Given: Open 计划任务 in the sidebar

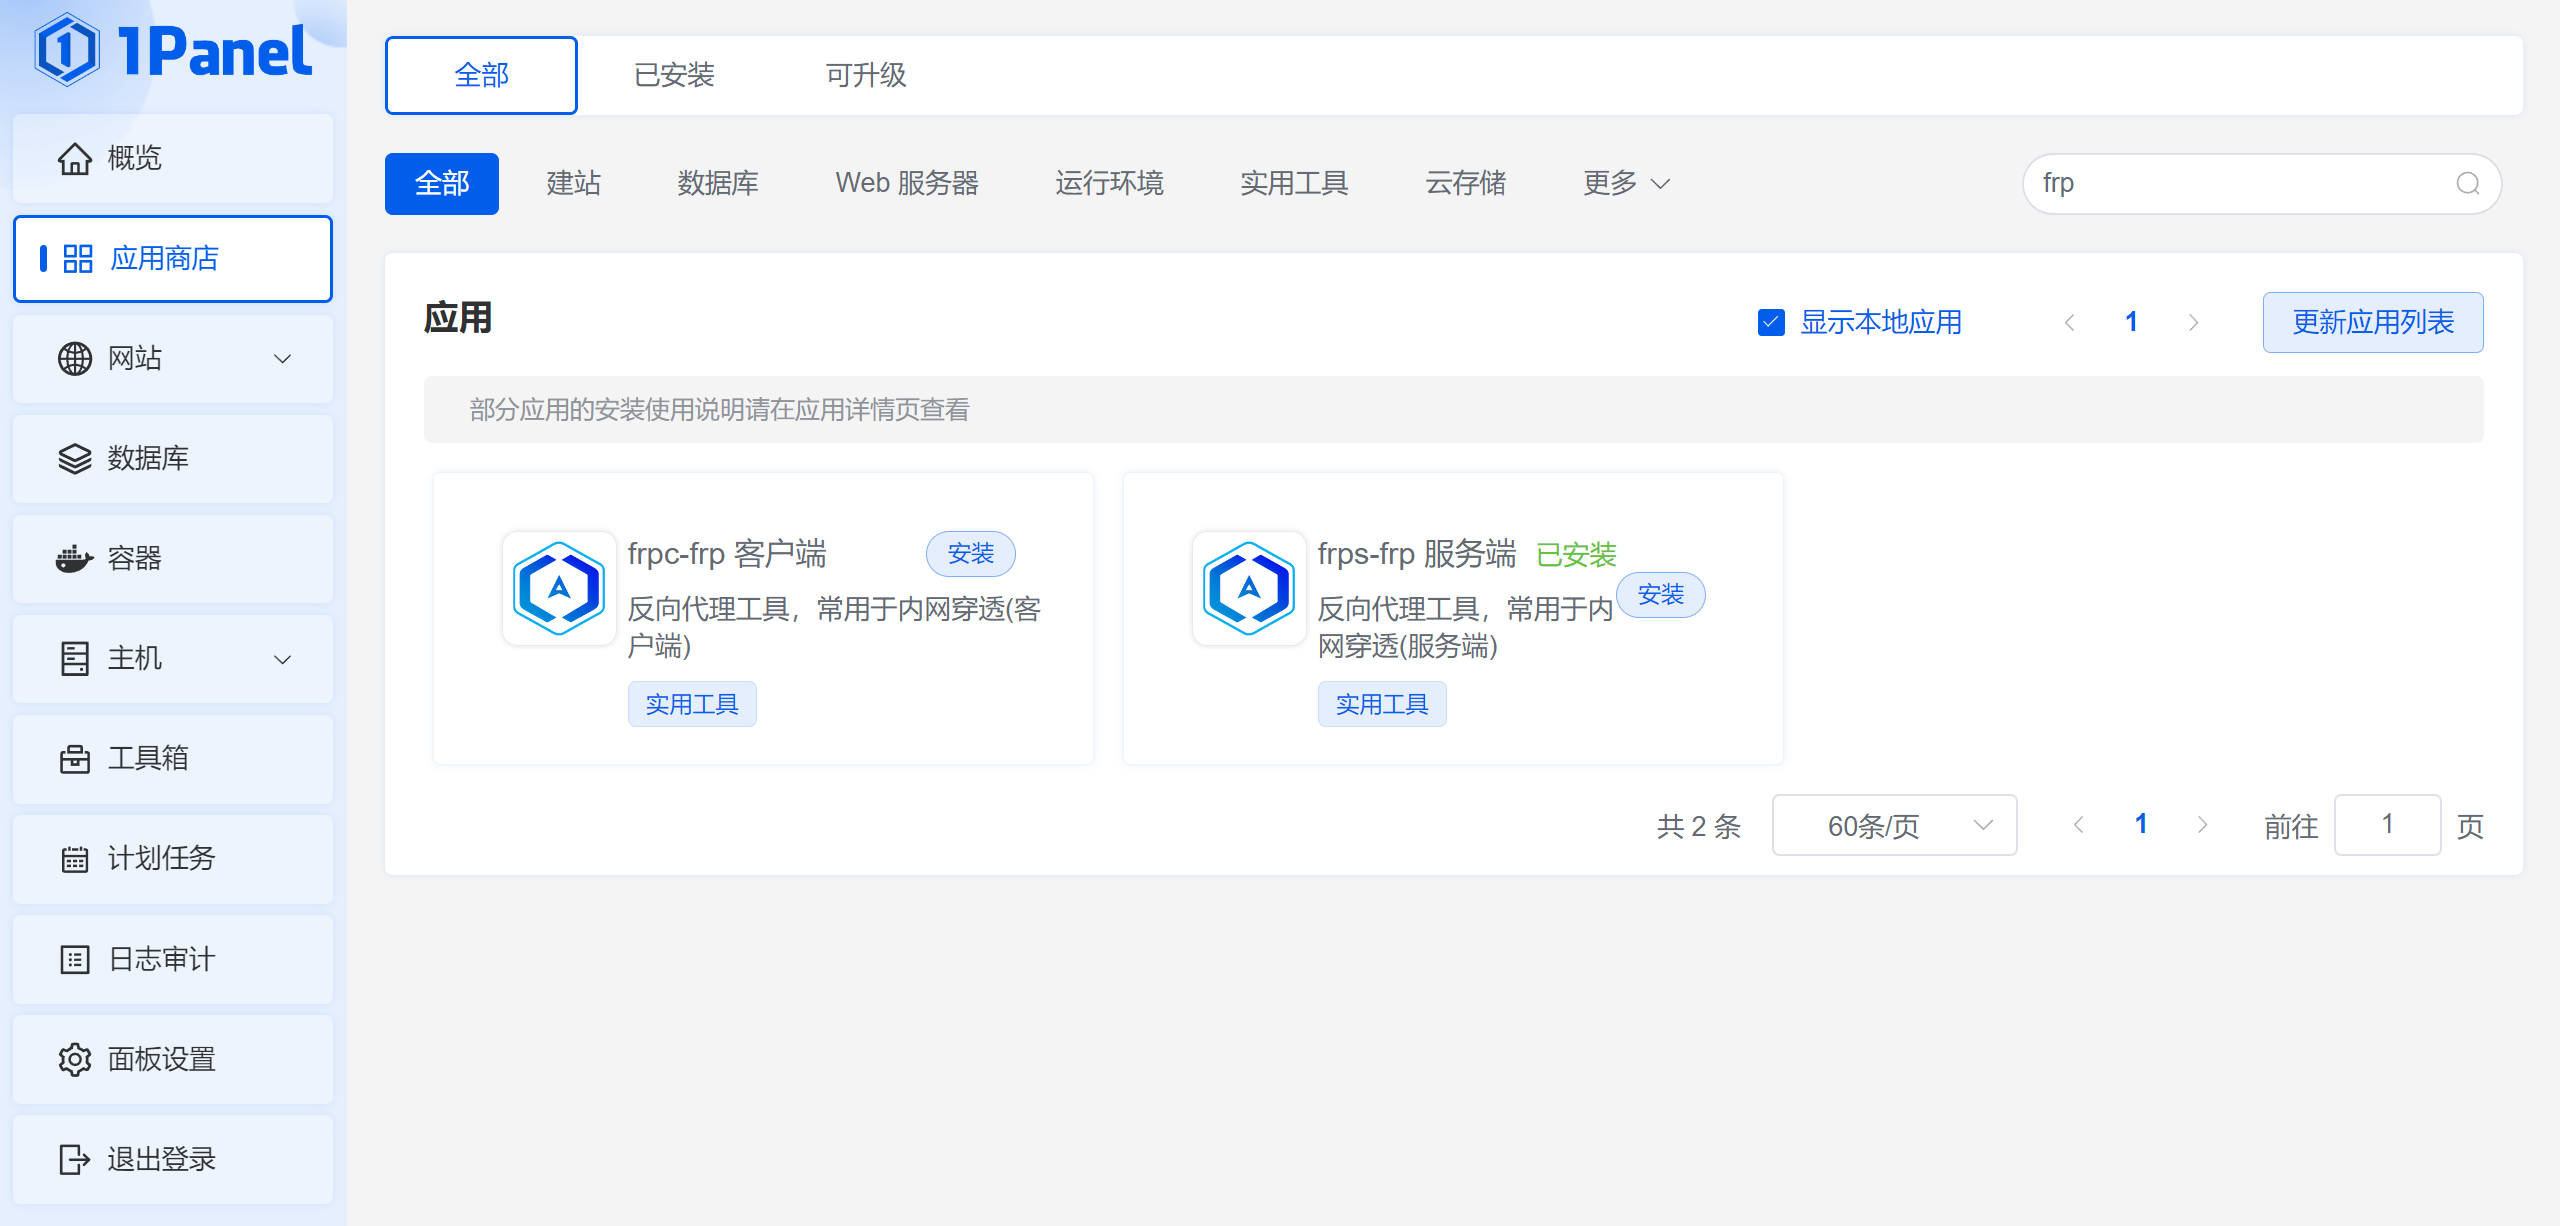Looking at the screenshot, I should pos(173,859).
